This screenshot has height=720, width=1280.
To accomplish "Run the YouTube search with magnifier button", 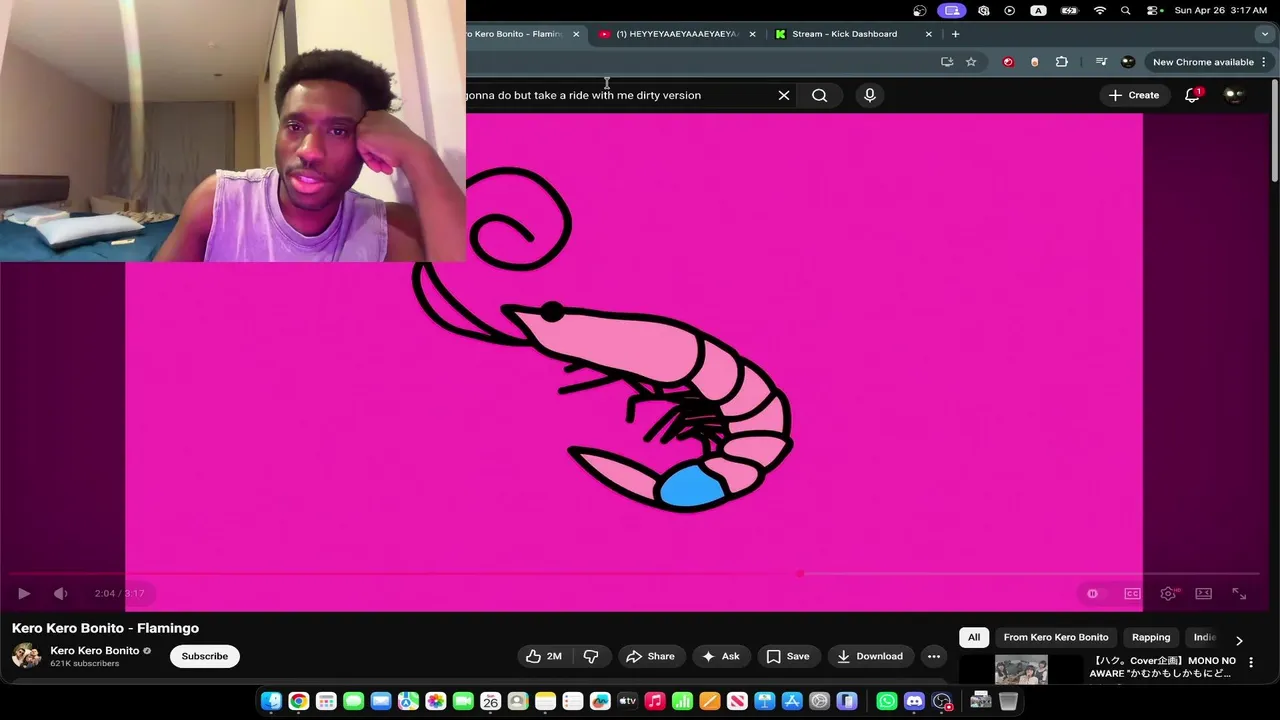I will click(x=820, y=95).
